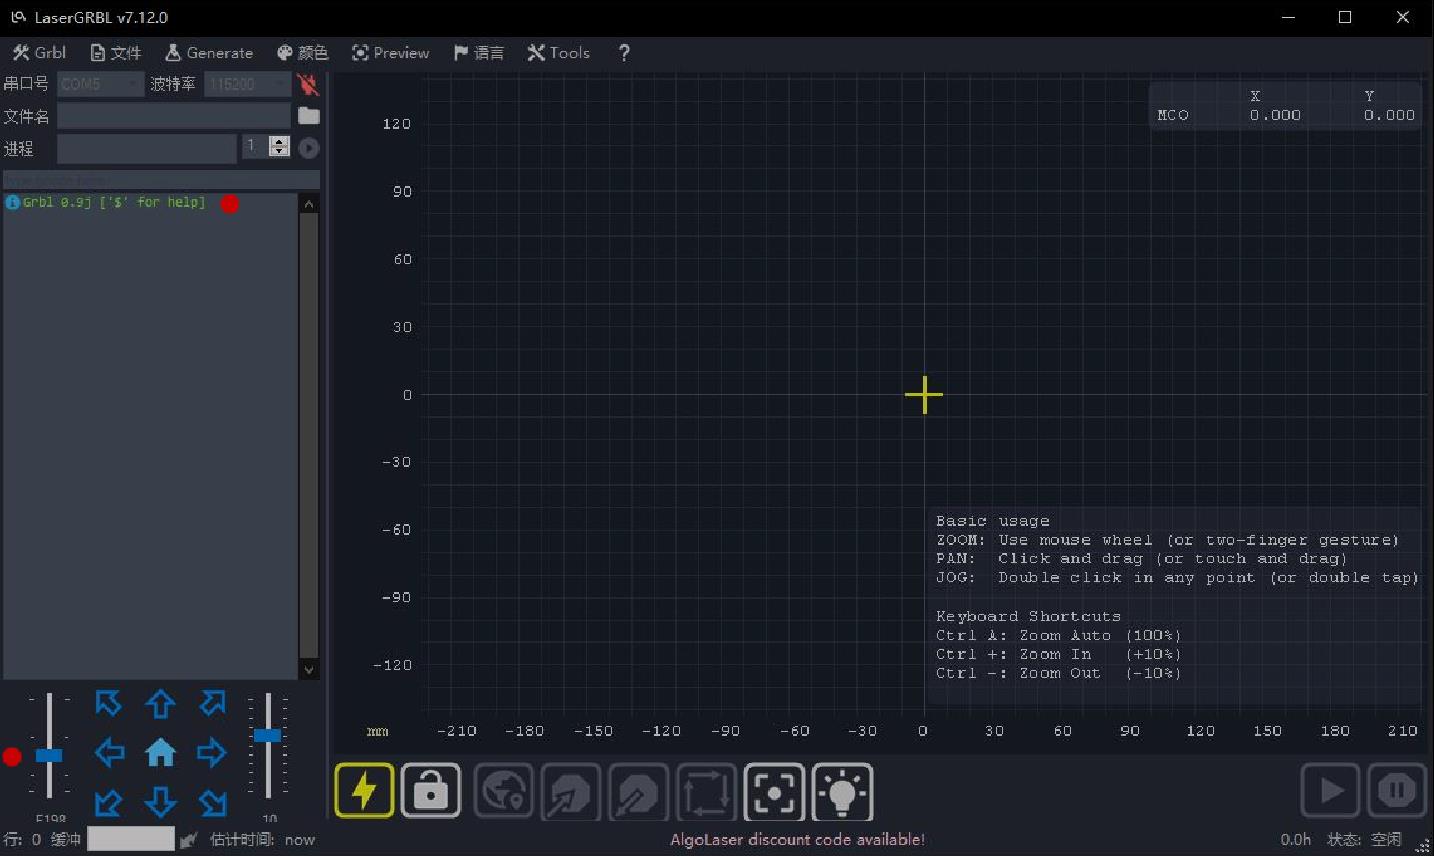Click console scrollbar down arrow
The height and width of the screenshot is (856, 1434).
coord(309,669)
